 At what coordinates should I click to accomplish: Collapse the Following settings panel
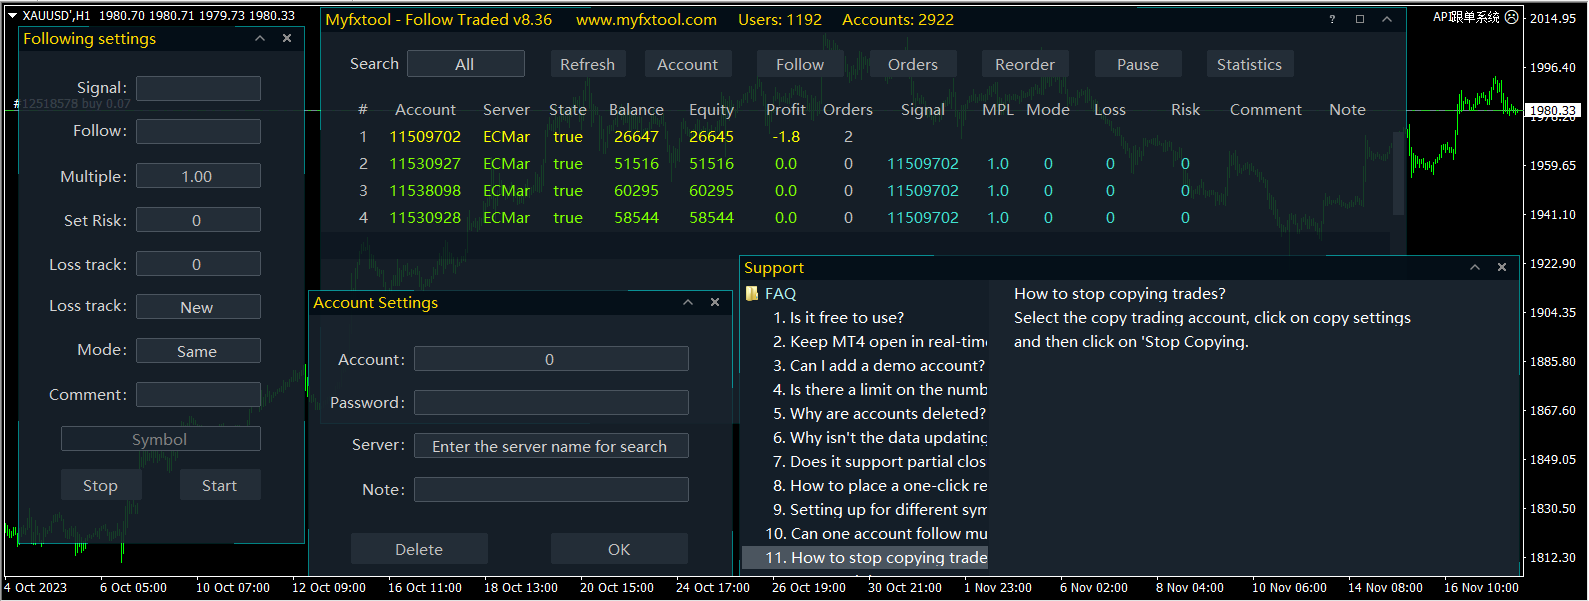(x=260, y=38)
